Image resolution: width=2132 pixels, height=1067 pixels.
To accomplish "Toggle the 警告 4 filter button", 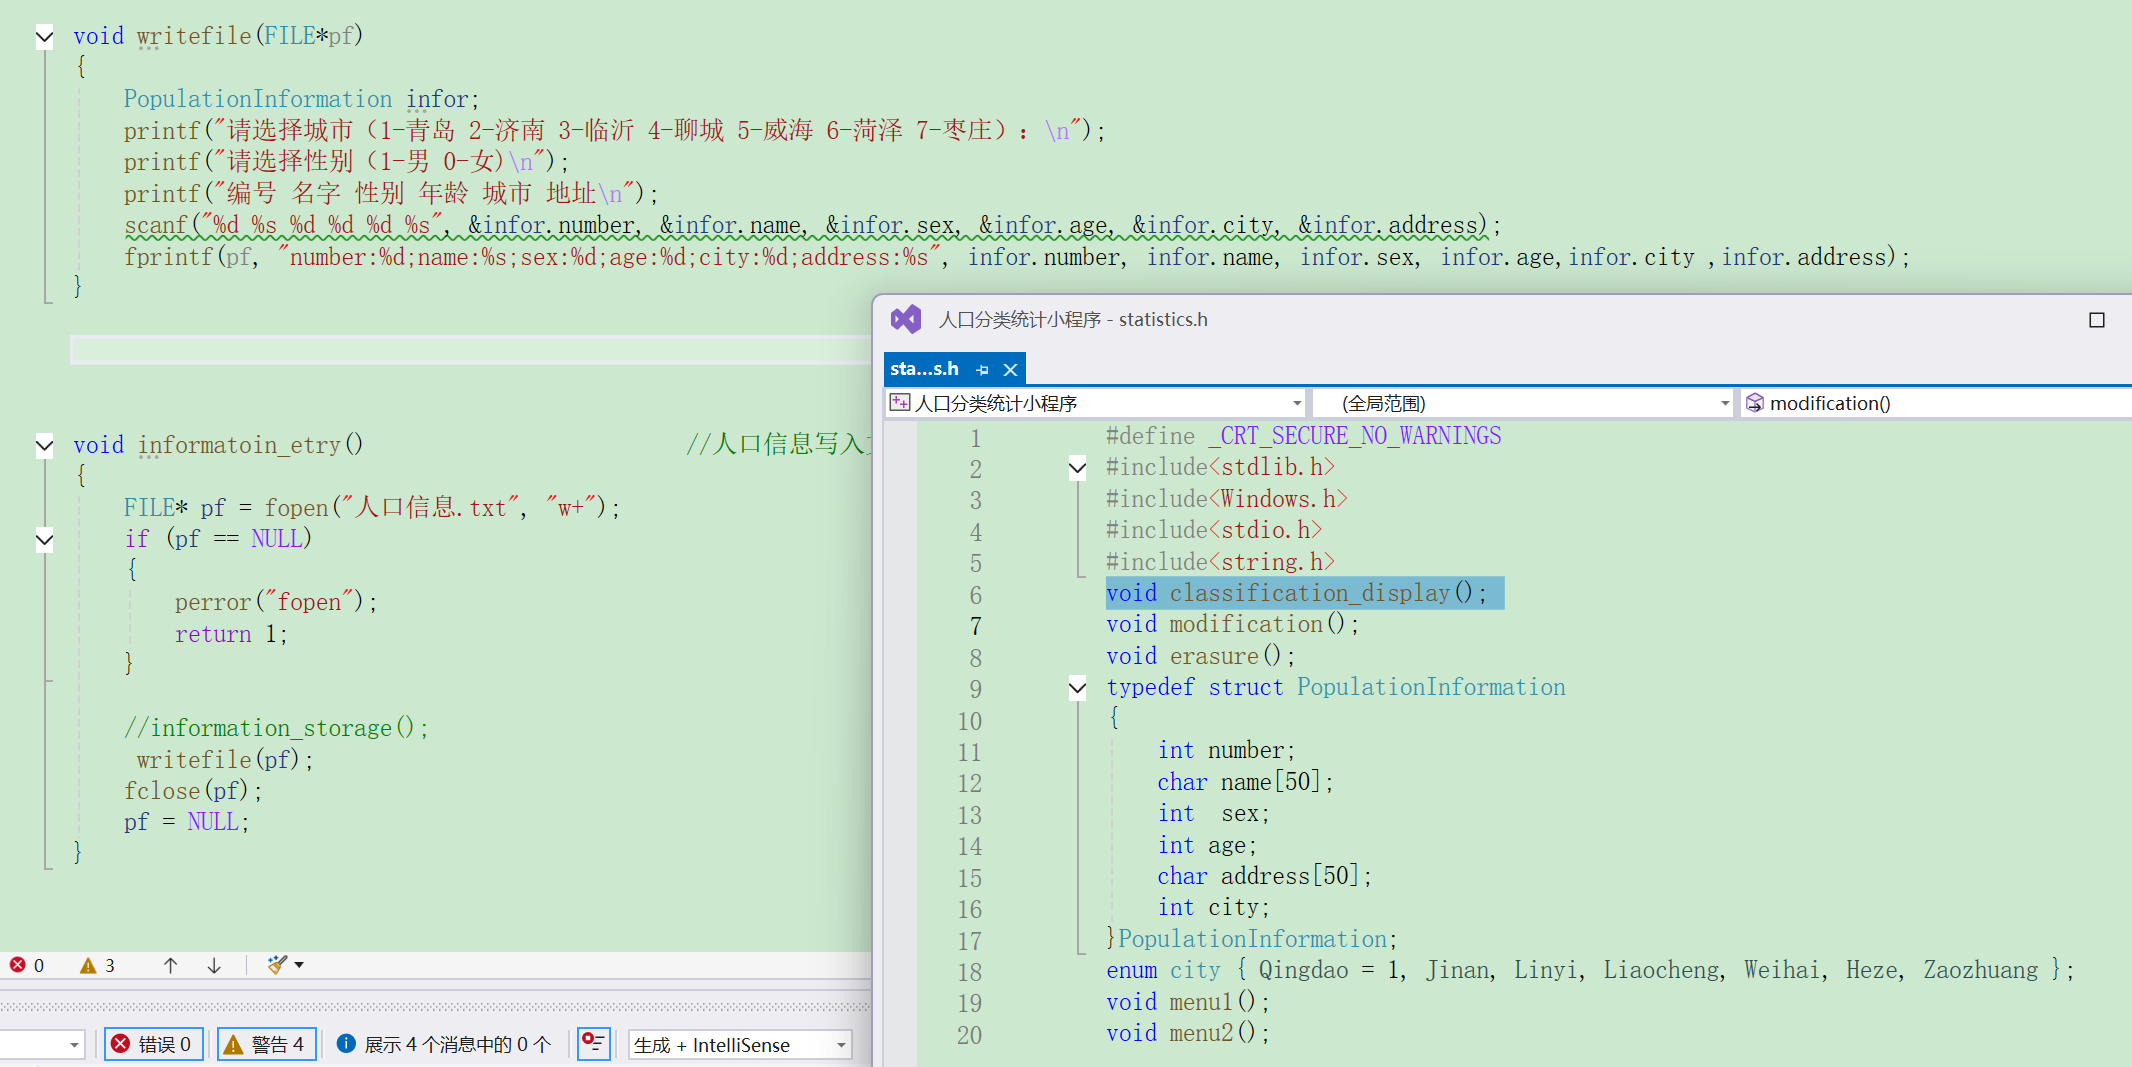I will pos(267,1045).
